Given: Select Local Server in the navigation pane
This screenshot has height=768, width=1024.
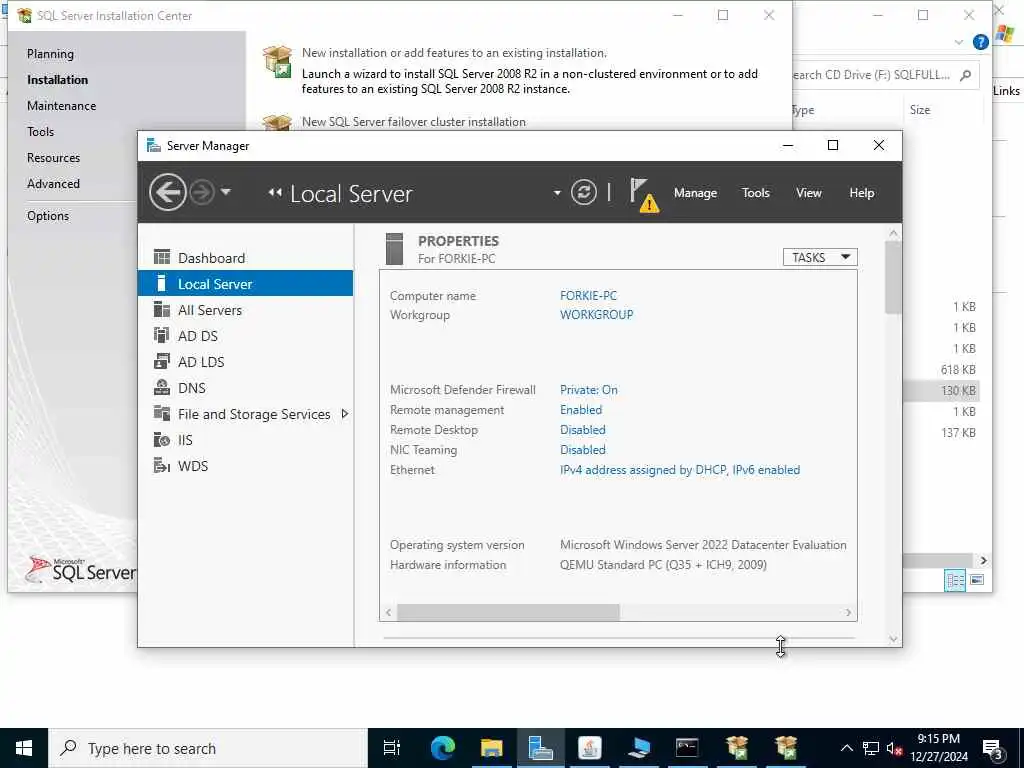Looking at the screenshot, I should (246, 283).
